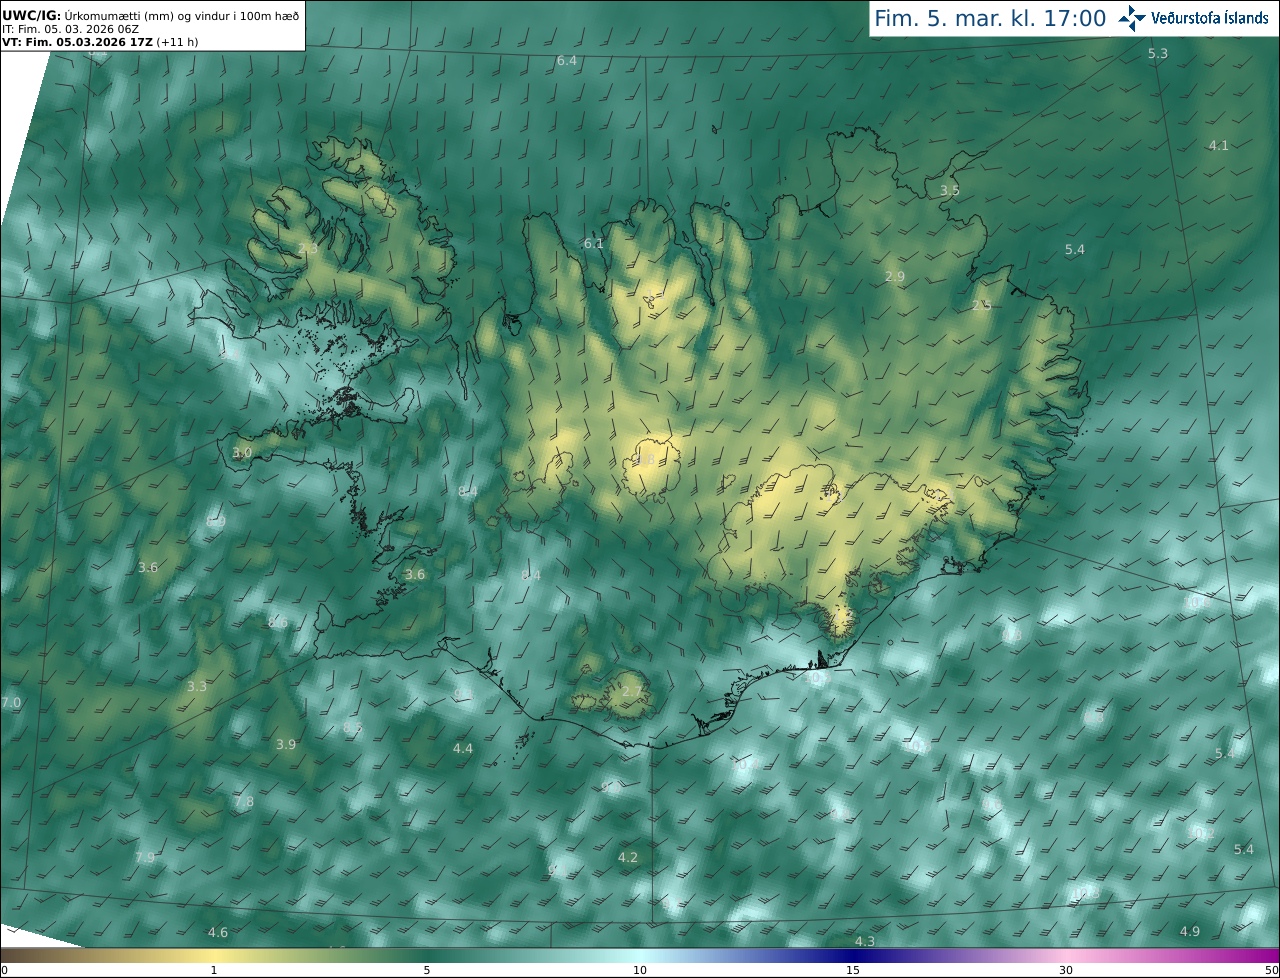Click the 'Fim. 5. mar. kl. 17:00' timestamp
Image resolution: width=1280 pixels, height=978 pixels.
(x=990, y=18)
